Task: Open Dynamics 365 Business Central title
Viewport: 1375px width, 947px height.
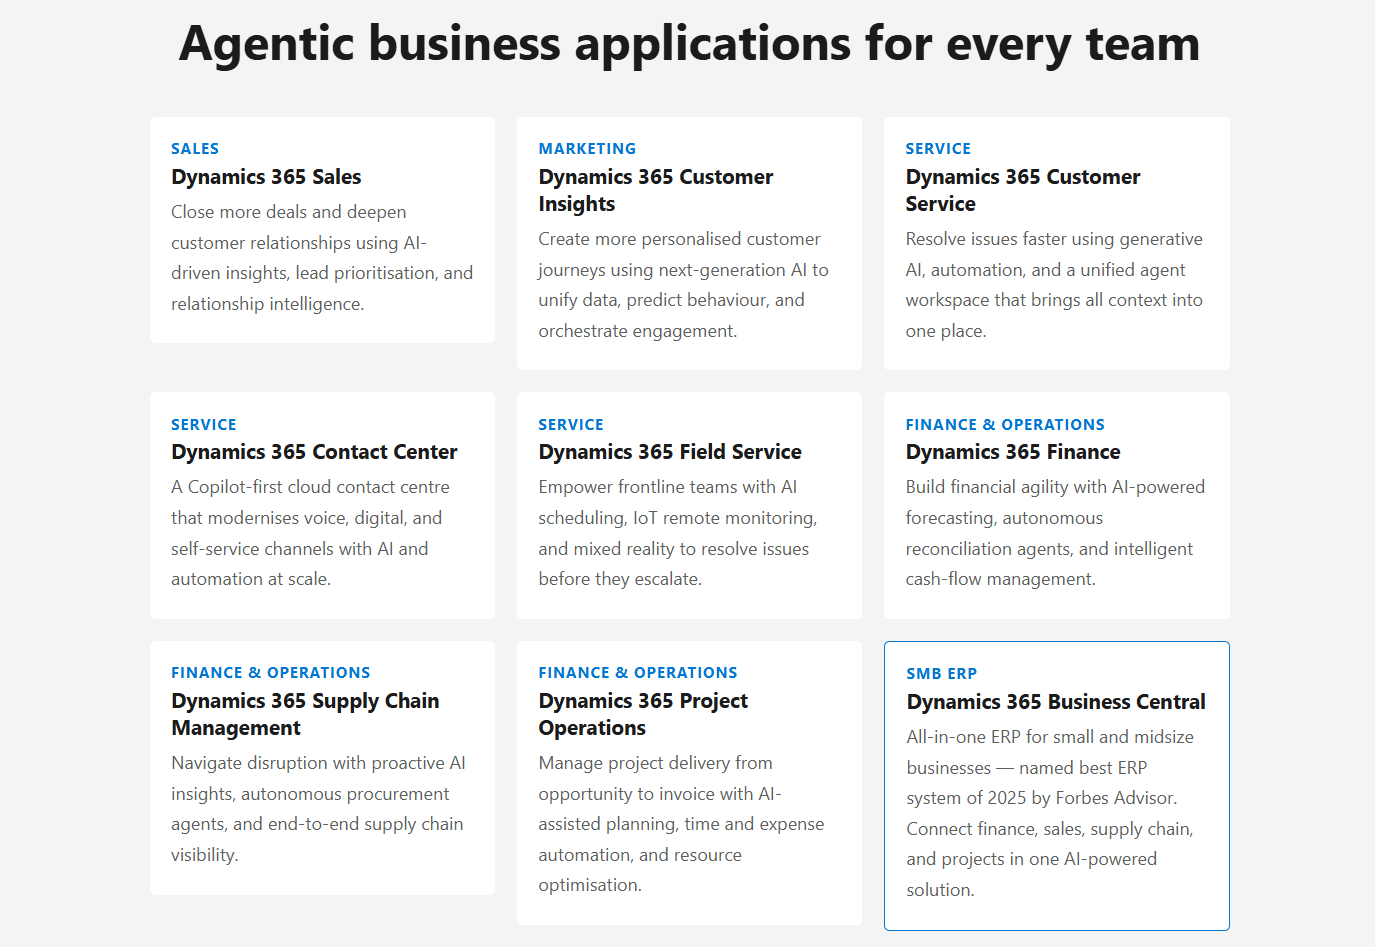Action: [x=1056, y=702]
